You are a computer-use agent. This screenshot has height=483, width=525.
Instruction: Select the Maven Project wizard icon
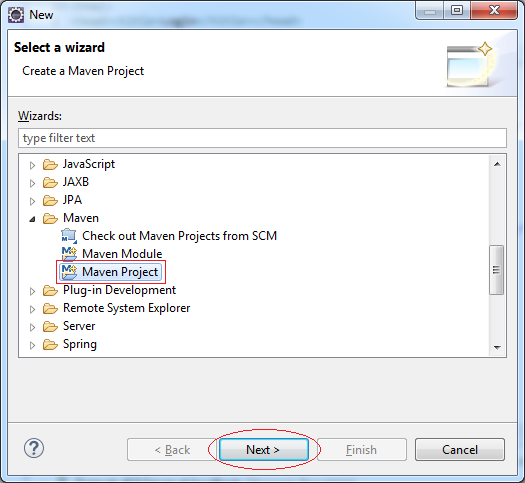[69, 272]
